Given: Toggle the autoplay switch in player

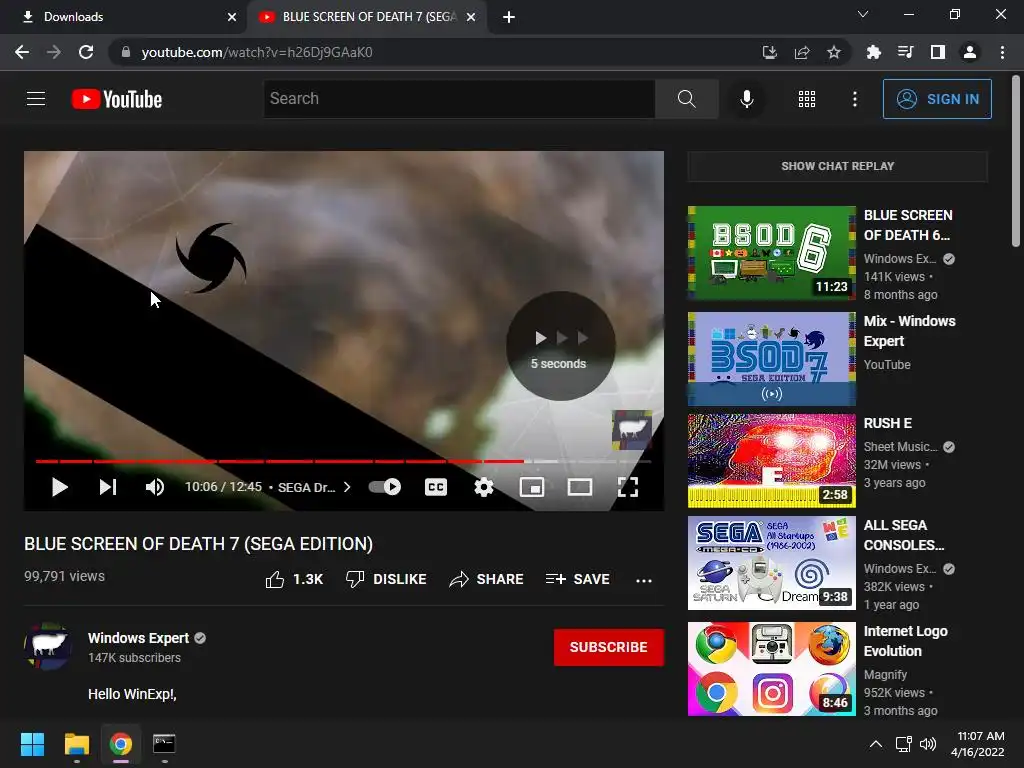Looking at the screenshot, I should coord(385,487).
